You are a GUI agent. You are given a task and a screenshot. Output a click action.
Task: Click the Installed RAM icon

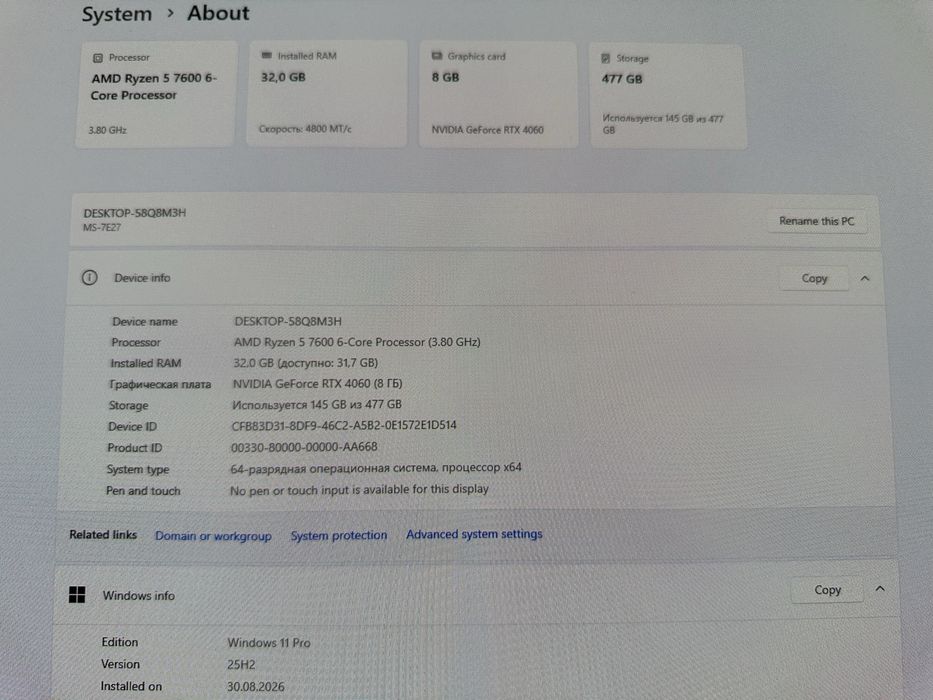pyautogui.click(x=267, y=55)
